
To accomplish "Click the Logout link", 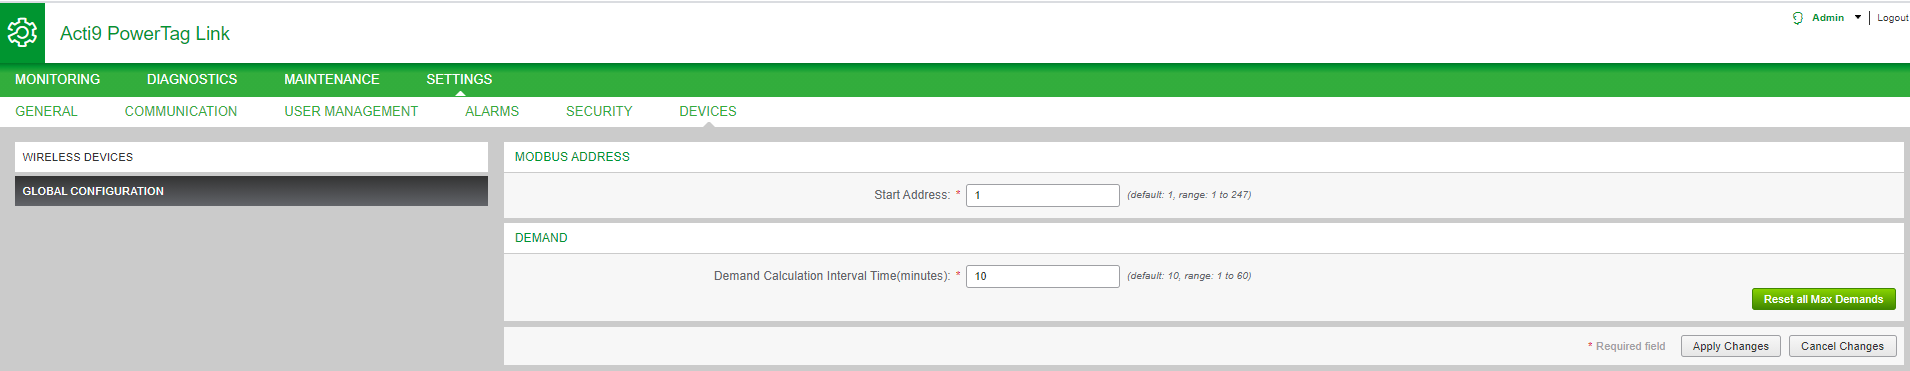I will (1892, 18).
